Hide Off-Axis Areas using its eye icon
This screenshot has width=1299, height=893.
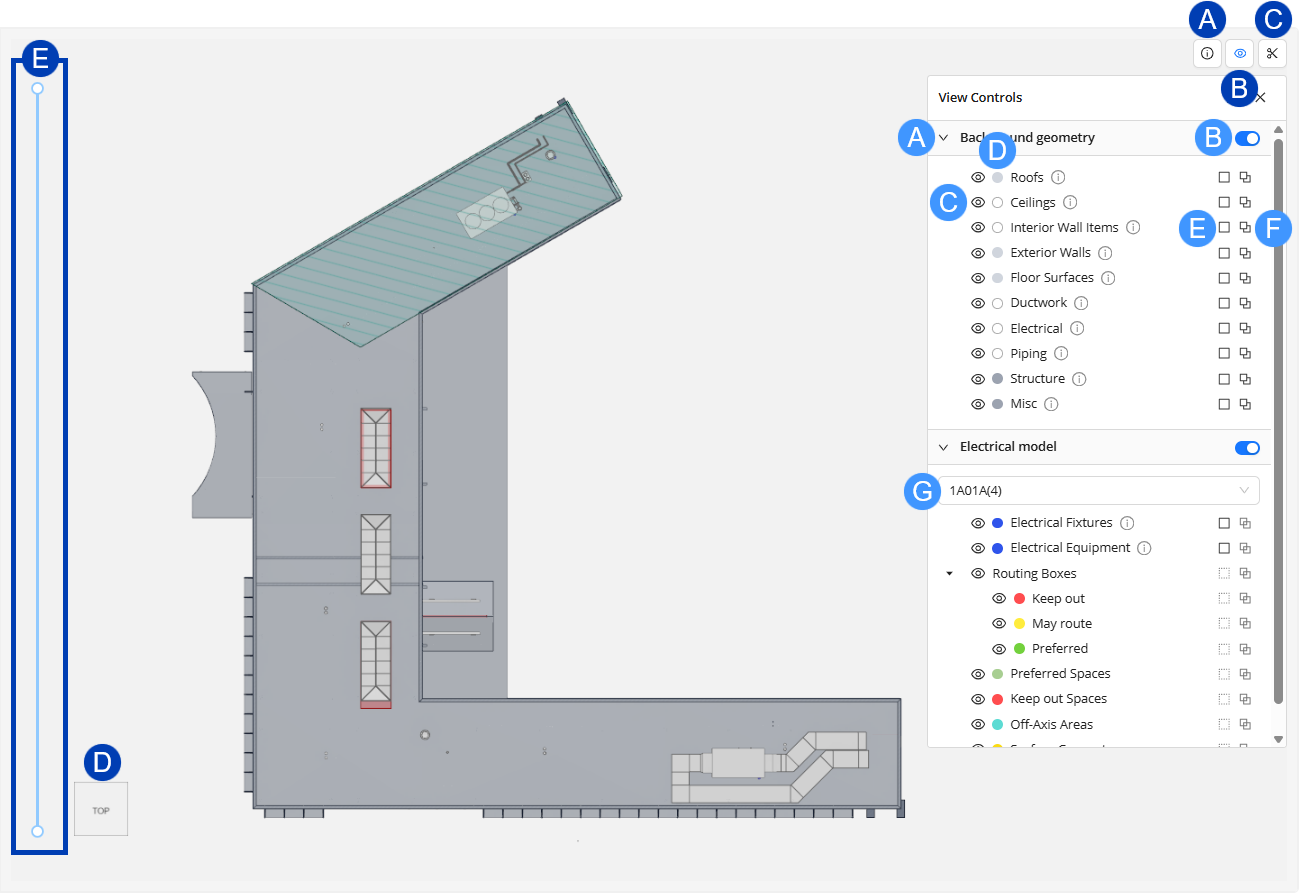[979, 724]
